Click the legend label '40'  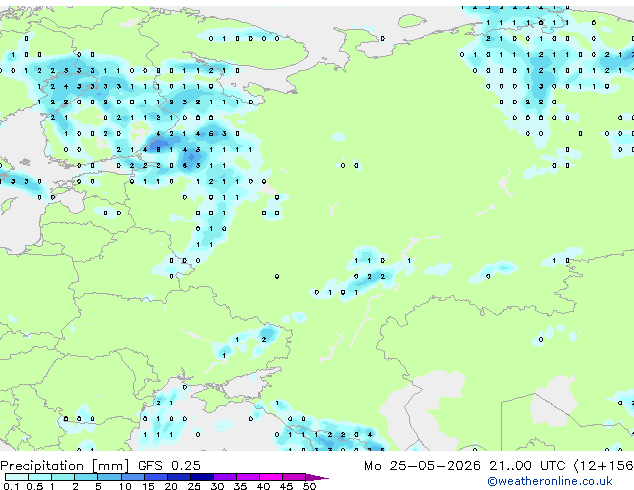(x=263, y=486)
